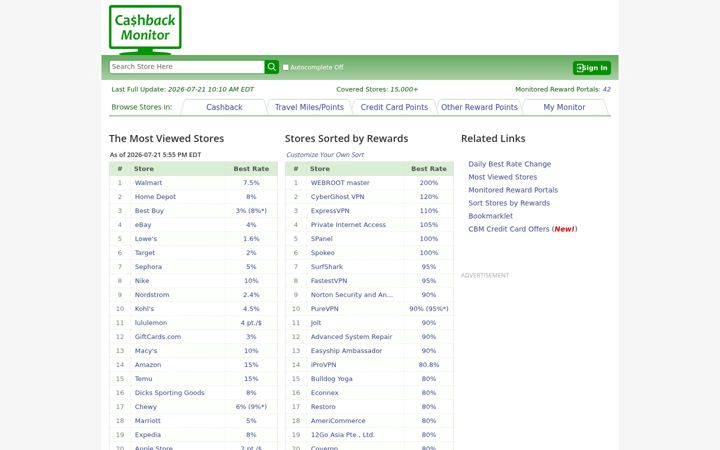The image size is (720, 450).
Task: Open the Easyship Ambassador link
Action: click(346, 351)
